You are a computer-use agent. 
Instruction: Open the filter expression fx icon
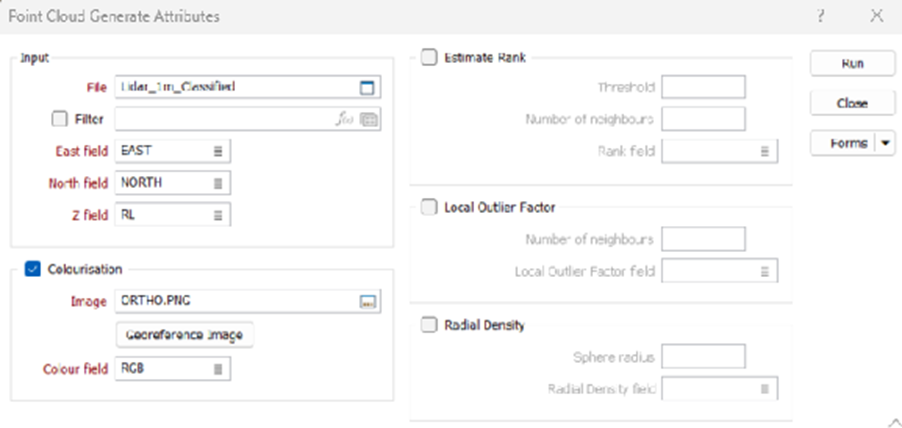[x=345, y=119]
